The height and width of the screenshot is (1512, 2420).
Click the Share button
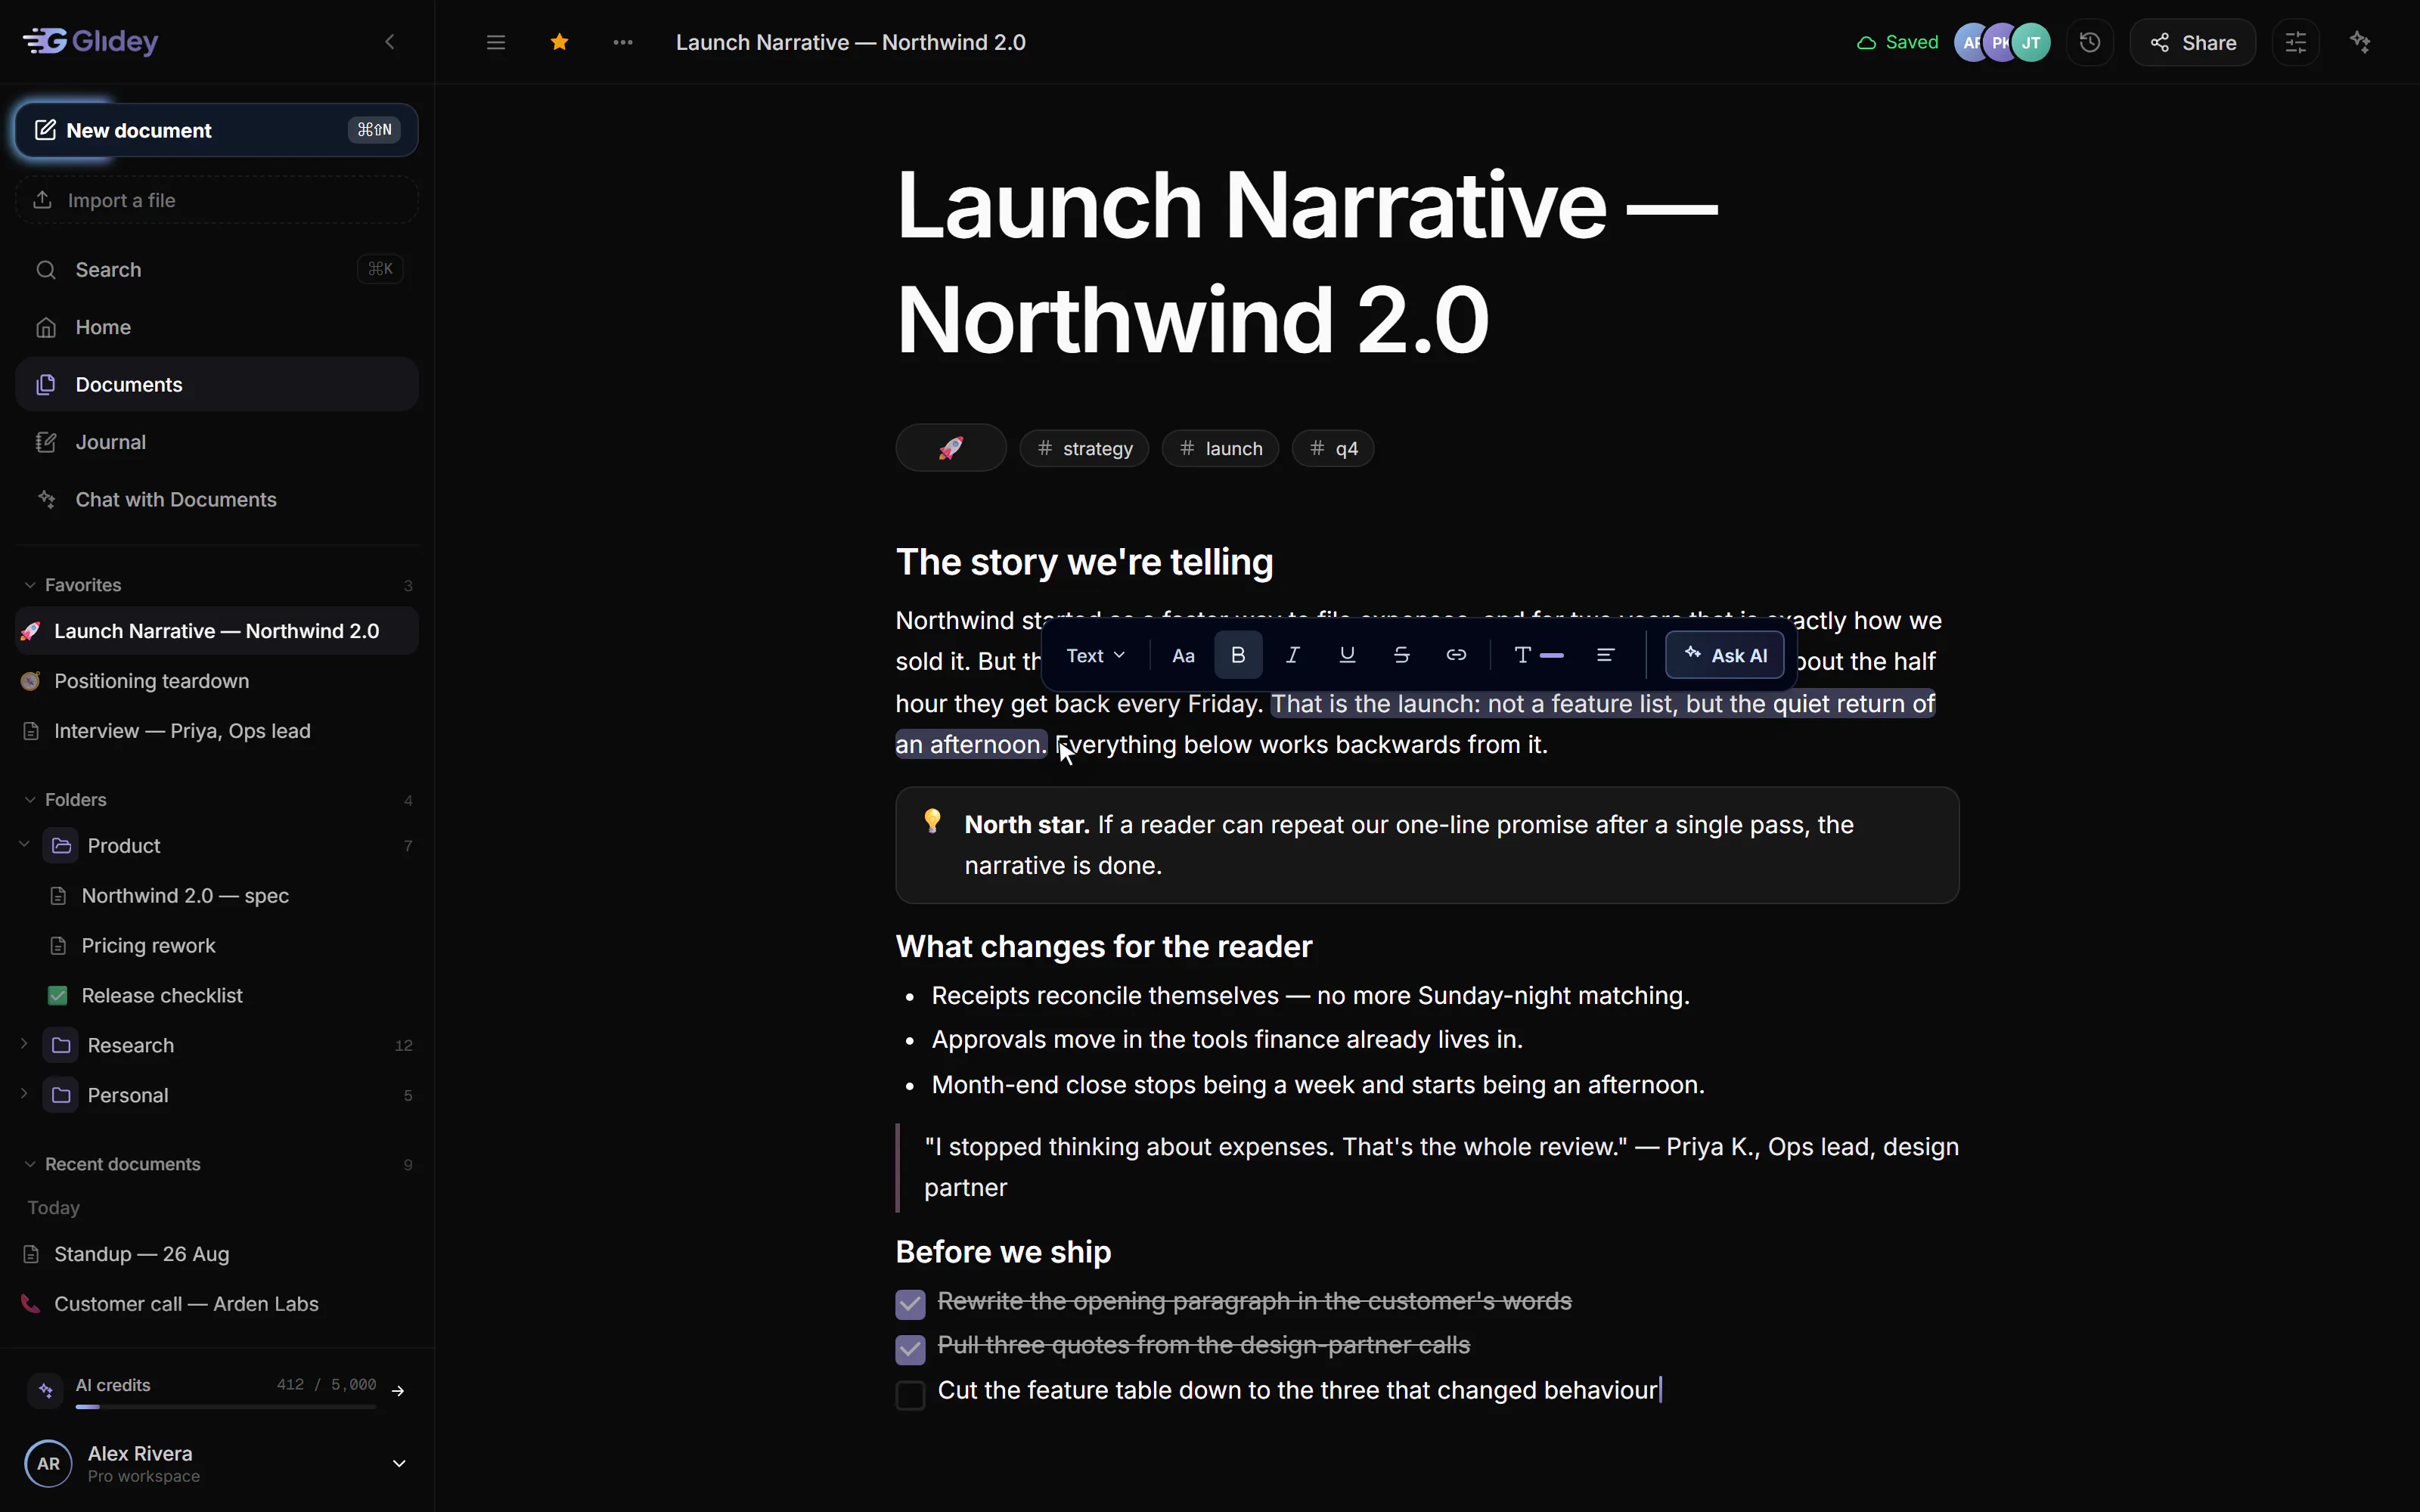(2193, 42)
